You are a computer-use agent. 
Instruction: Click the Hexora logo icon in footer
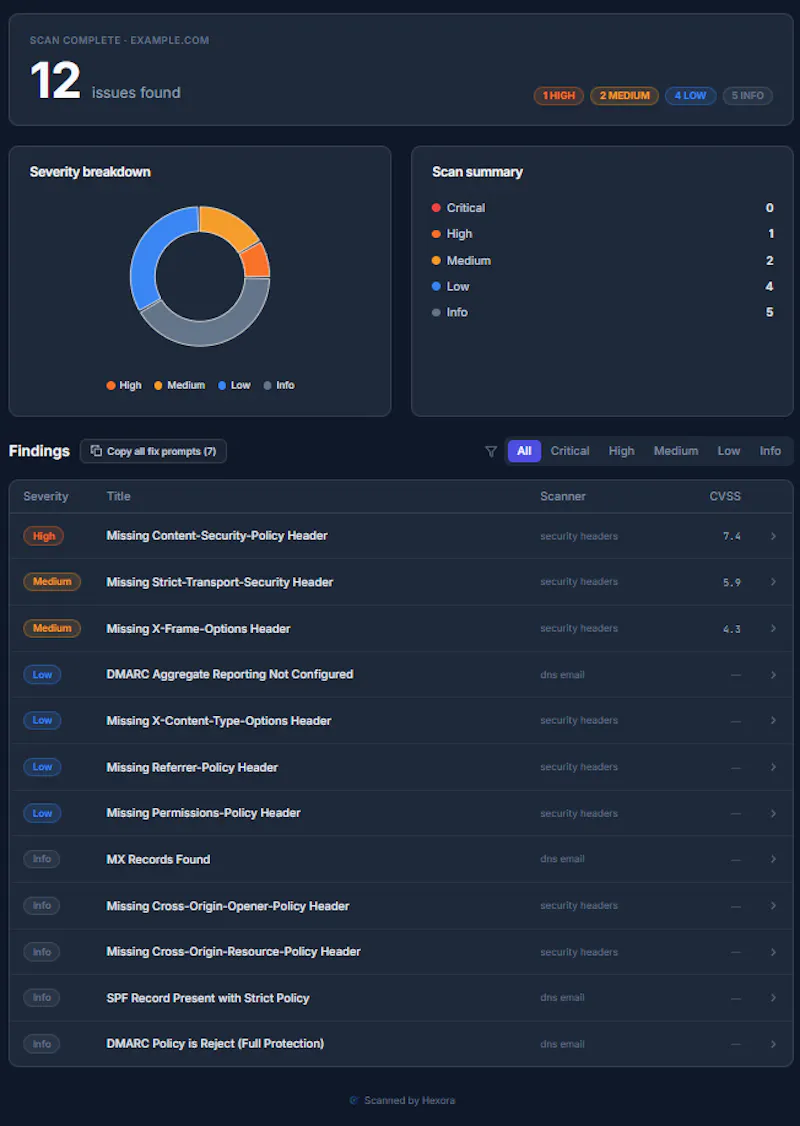[353, 1100]
